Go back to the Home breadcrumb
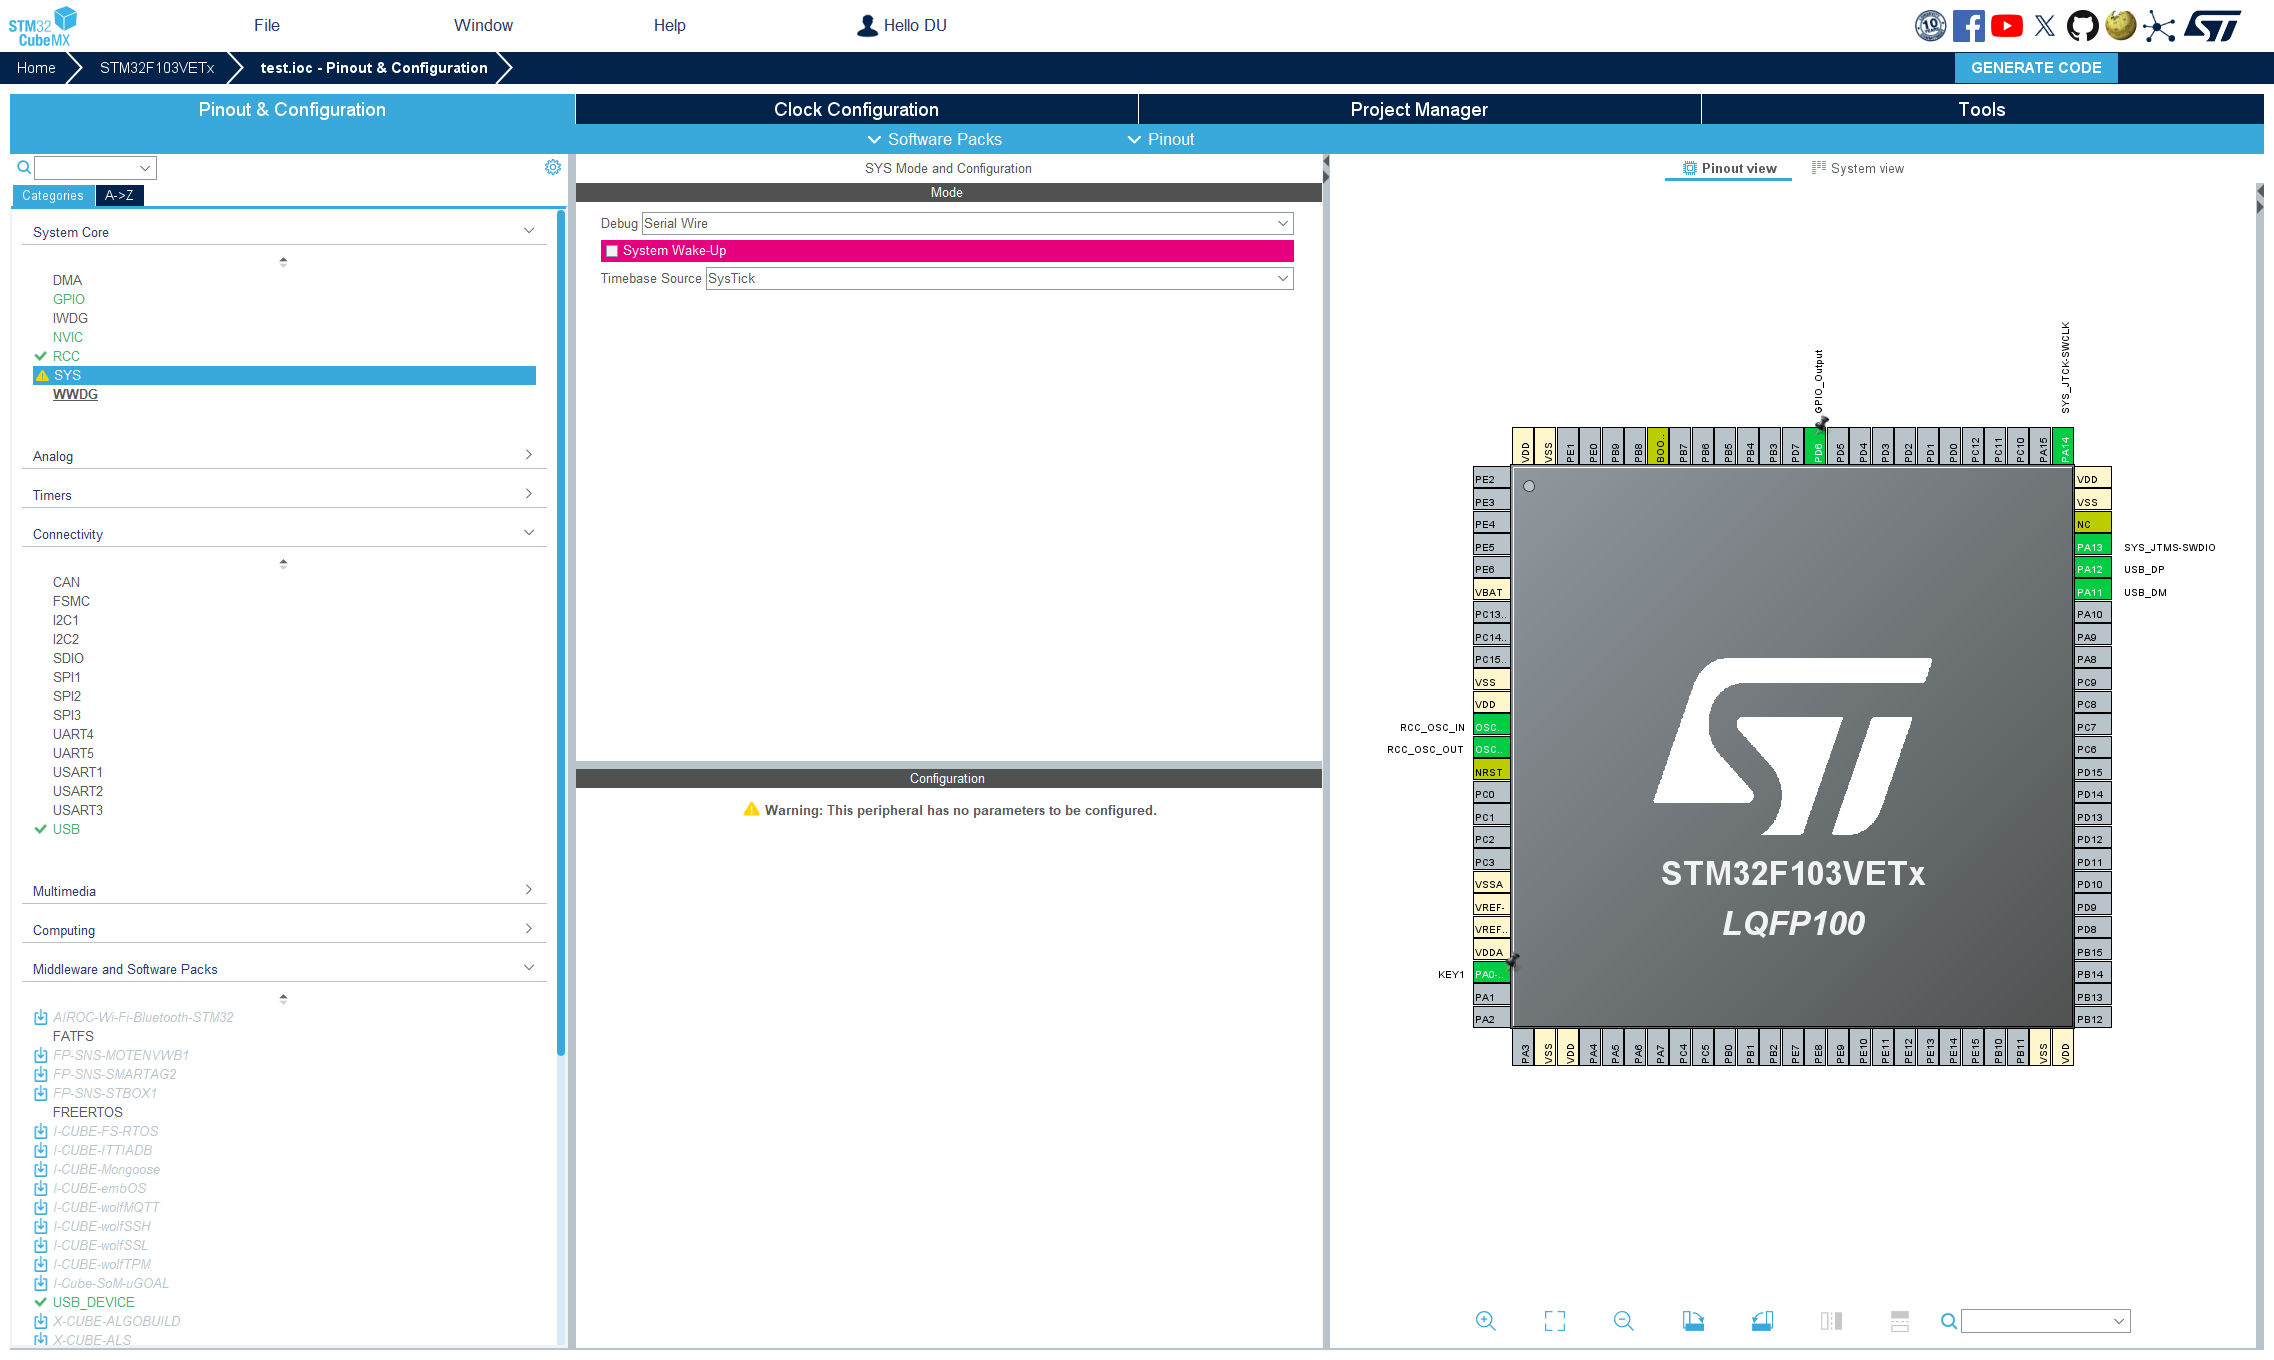The height and width of the screenshot is (1360, 2274). pyautogui.click(x=36, y=67)
